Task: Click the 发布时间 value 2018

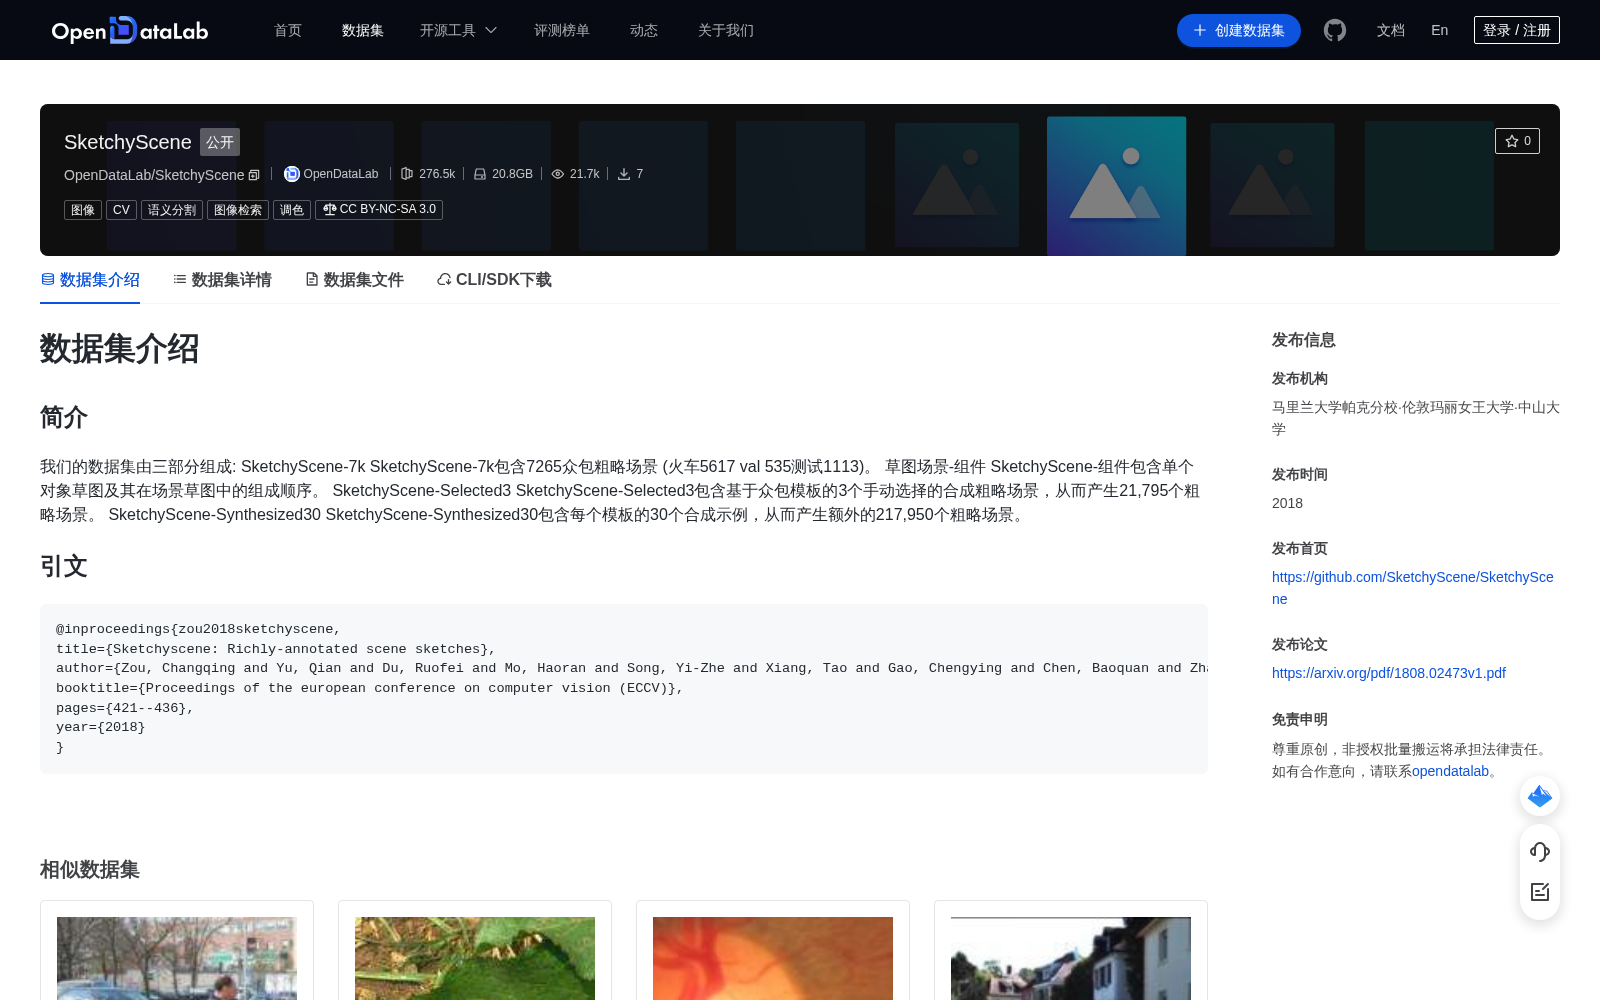Action: click(1287, 503)
